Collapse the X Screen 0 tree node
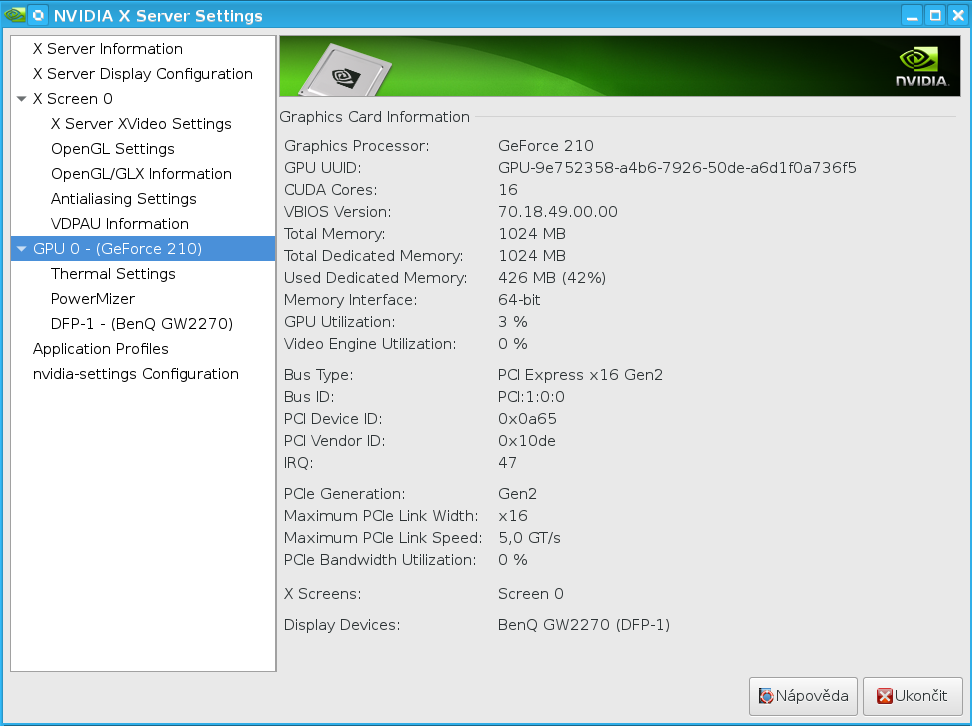This screenshot has height=726, width=972. [22, 99]
